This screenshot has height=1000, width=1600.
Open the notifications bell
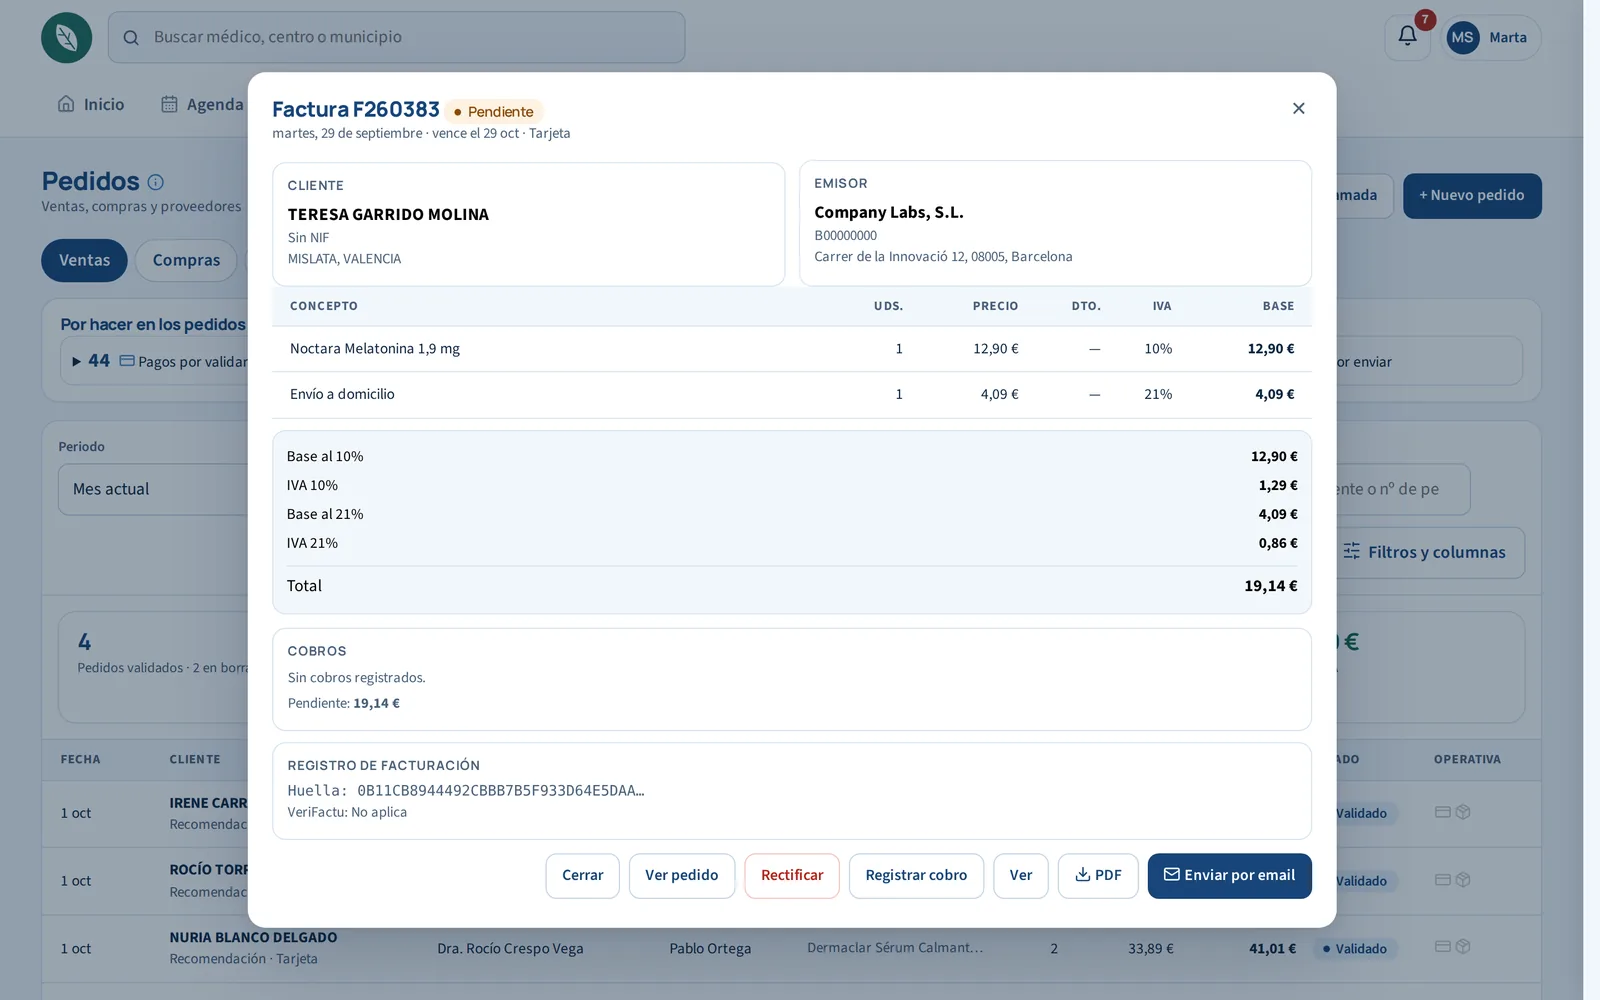click(1407, 37)
